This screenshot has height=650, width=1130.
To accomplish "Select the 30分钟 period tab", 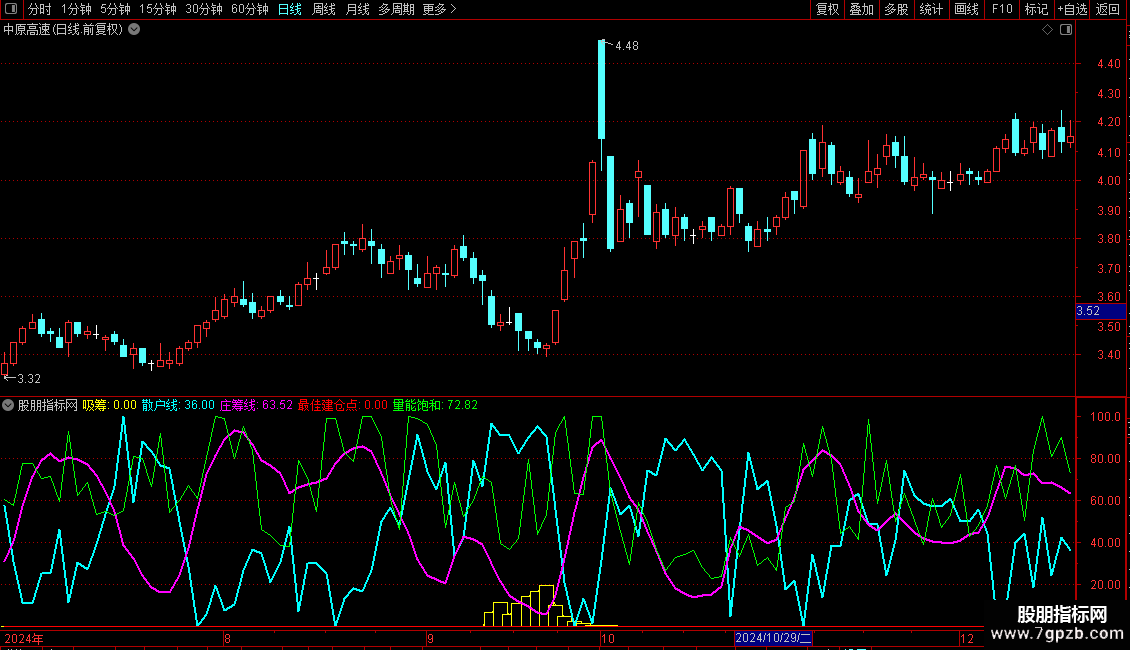I will pyautogui.click(x=203, y=9).
